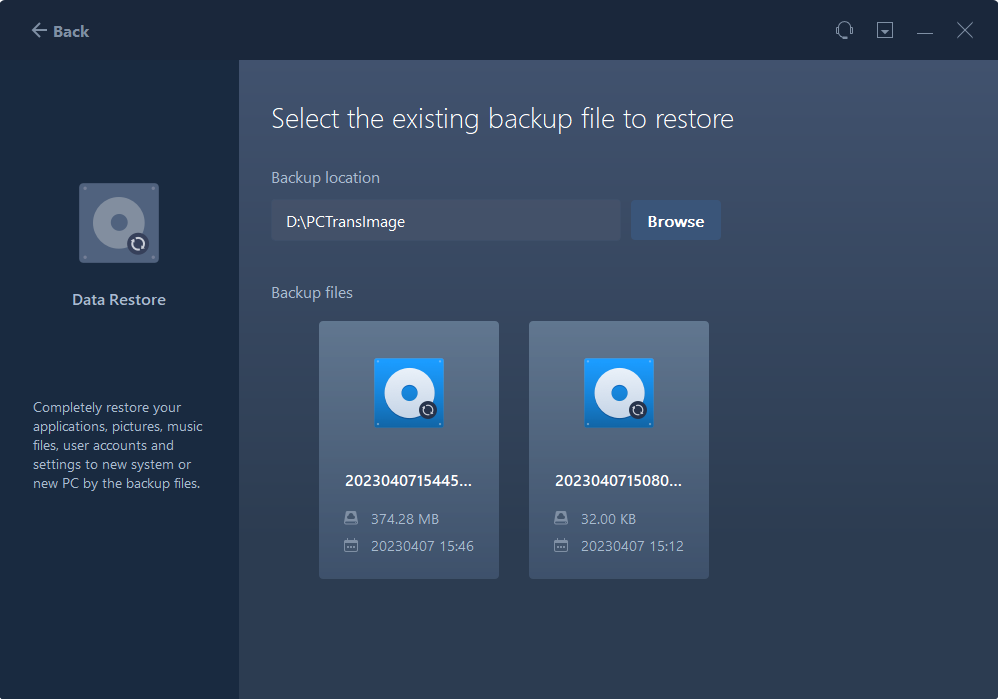Image resolution: width=998 pixels, height=699 pixels.
Task: Click the Data Restore sidebar label
Action: [119, 300]
